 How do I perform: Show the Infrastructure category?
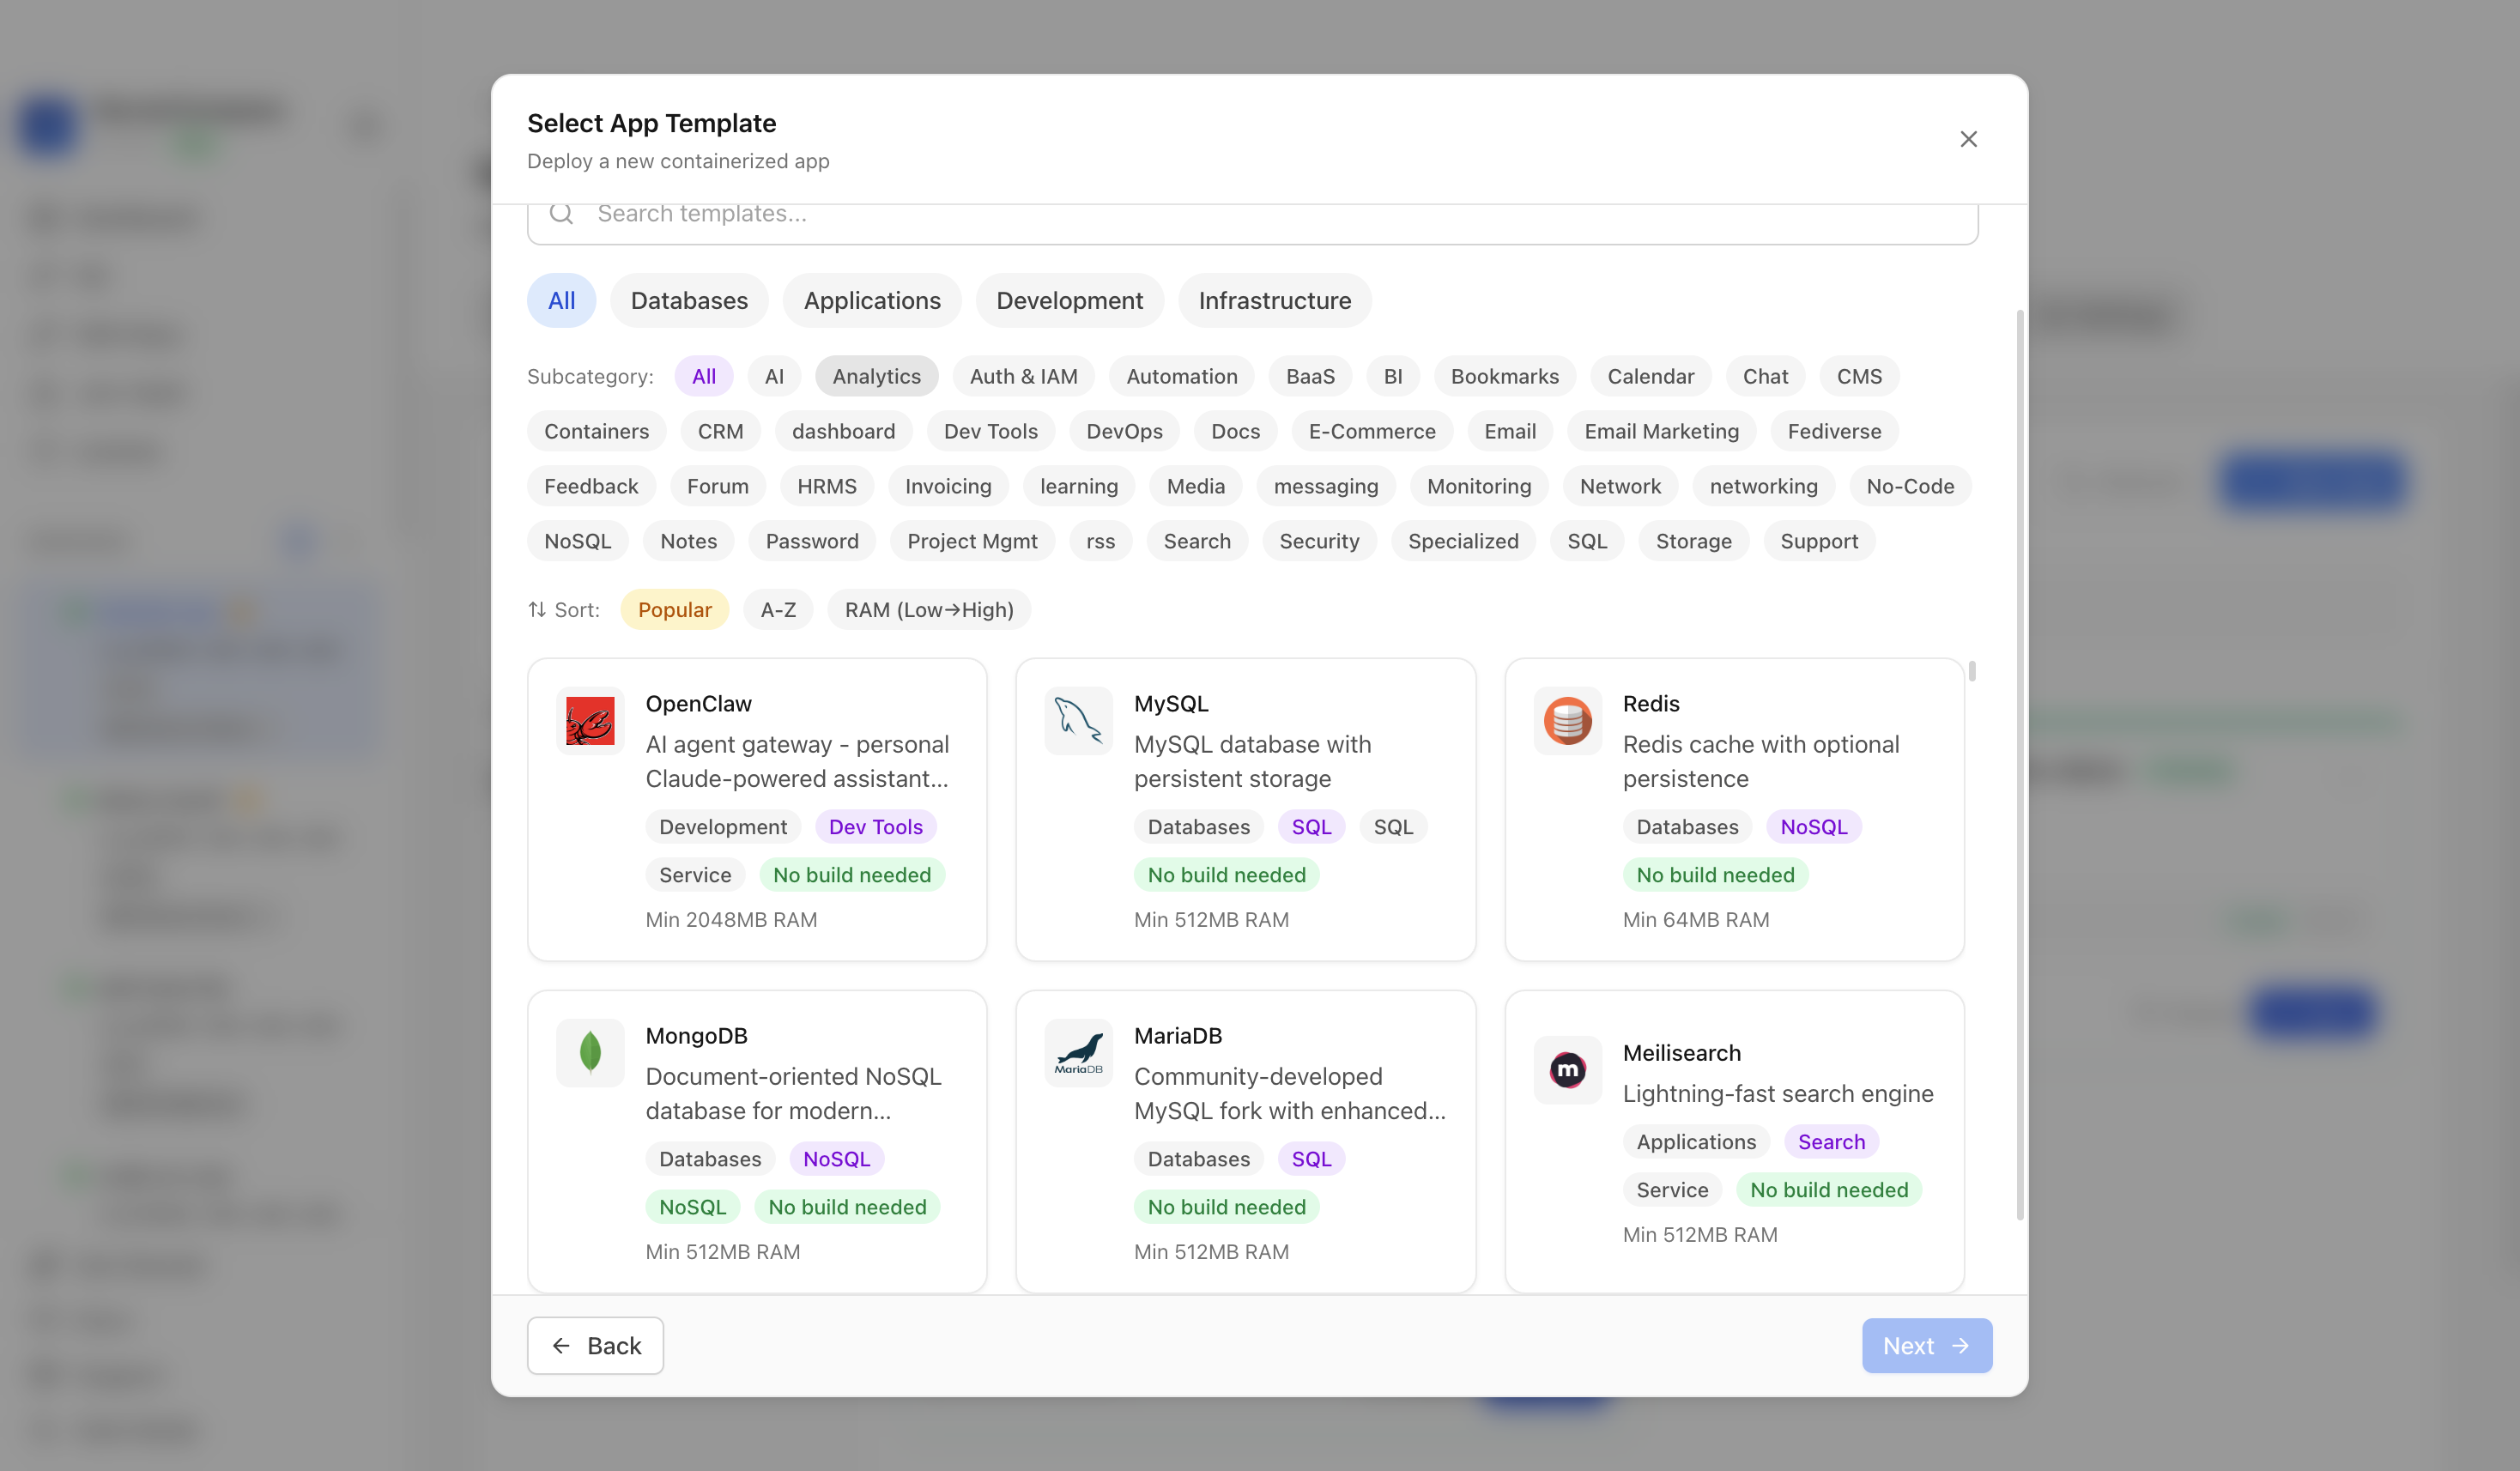(x=1274, y=300)
